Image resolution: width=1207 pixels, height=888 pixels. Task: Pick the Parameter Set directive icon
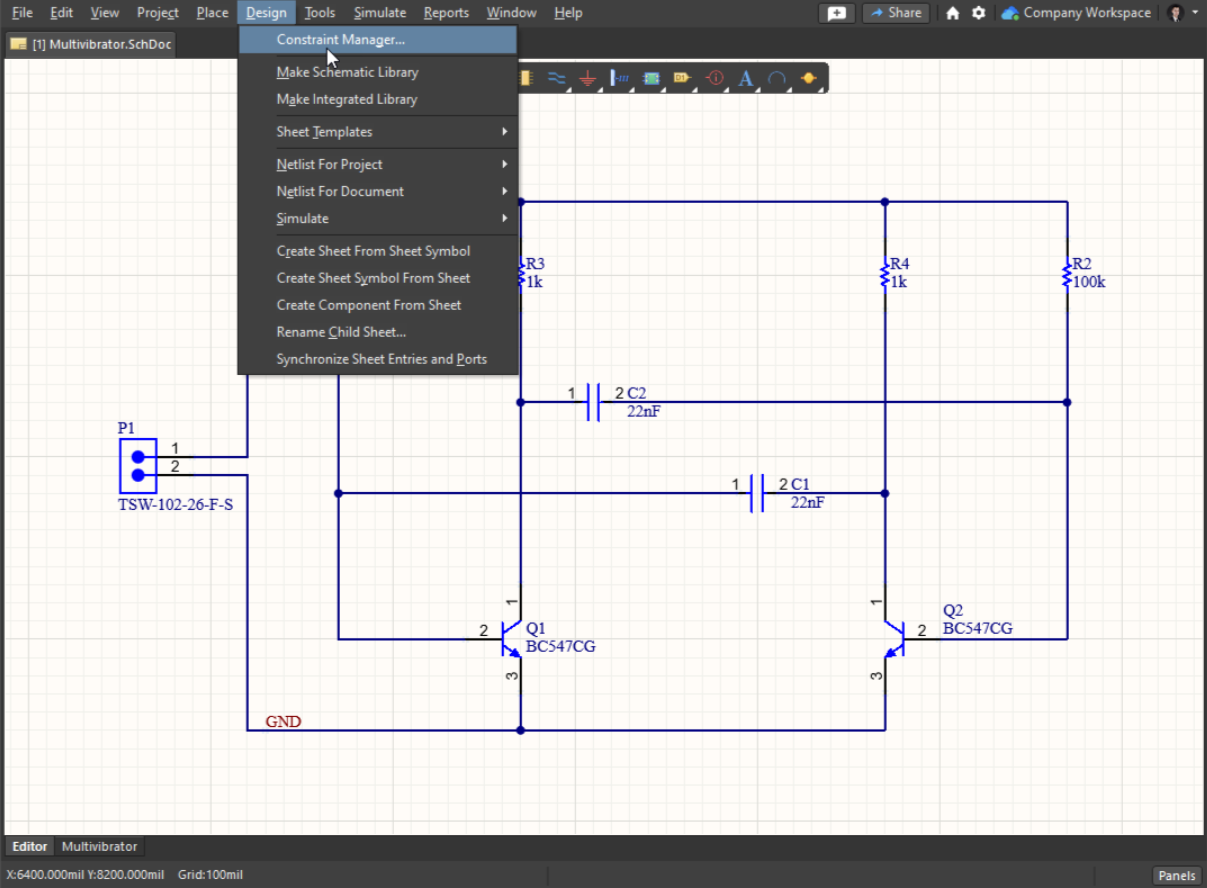714,78
